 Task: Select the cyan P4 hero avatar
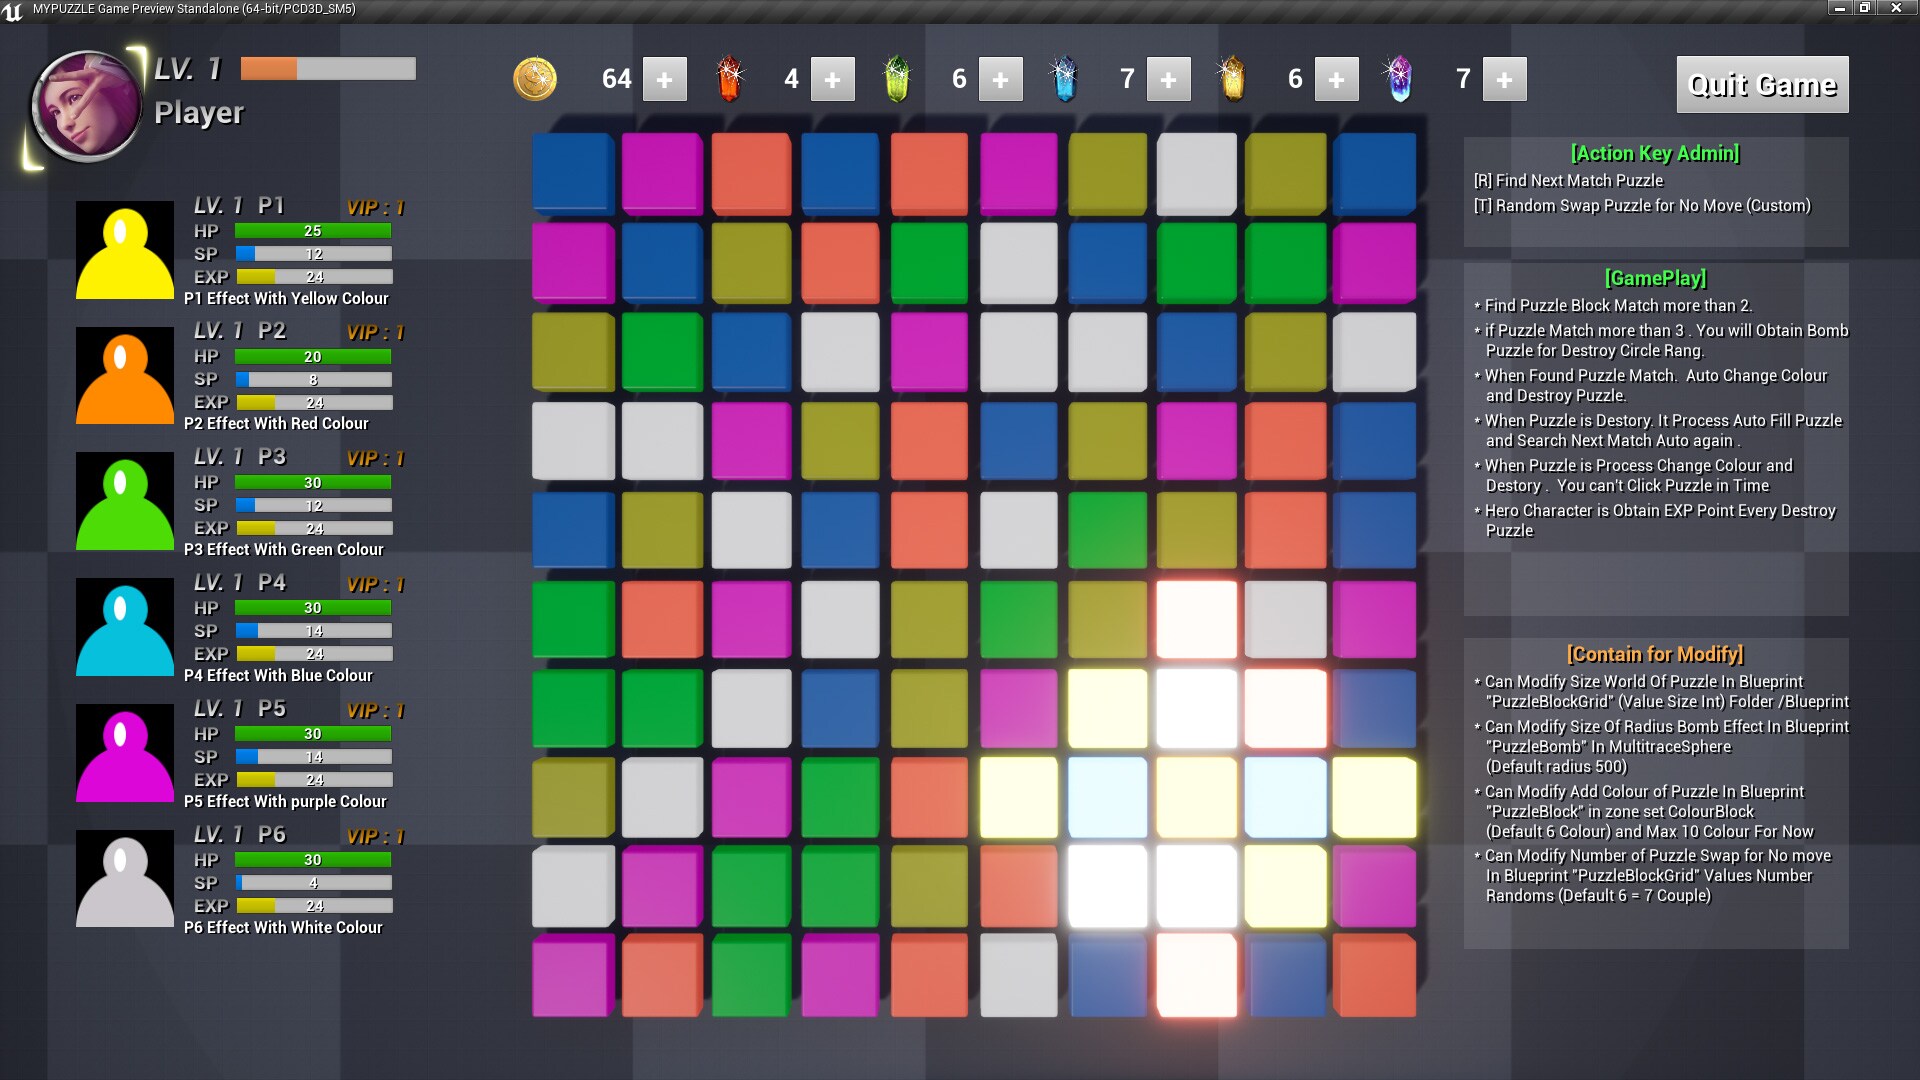point(125,627)
